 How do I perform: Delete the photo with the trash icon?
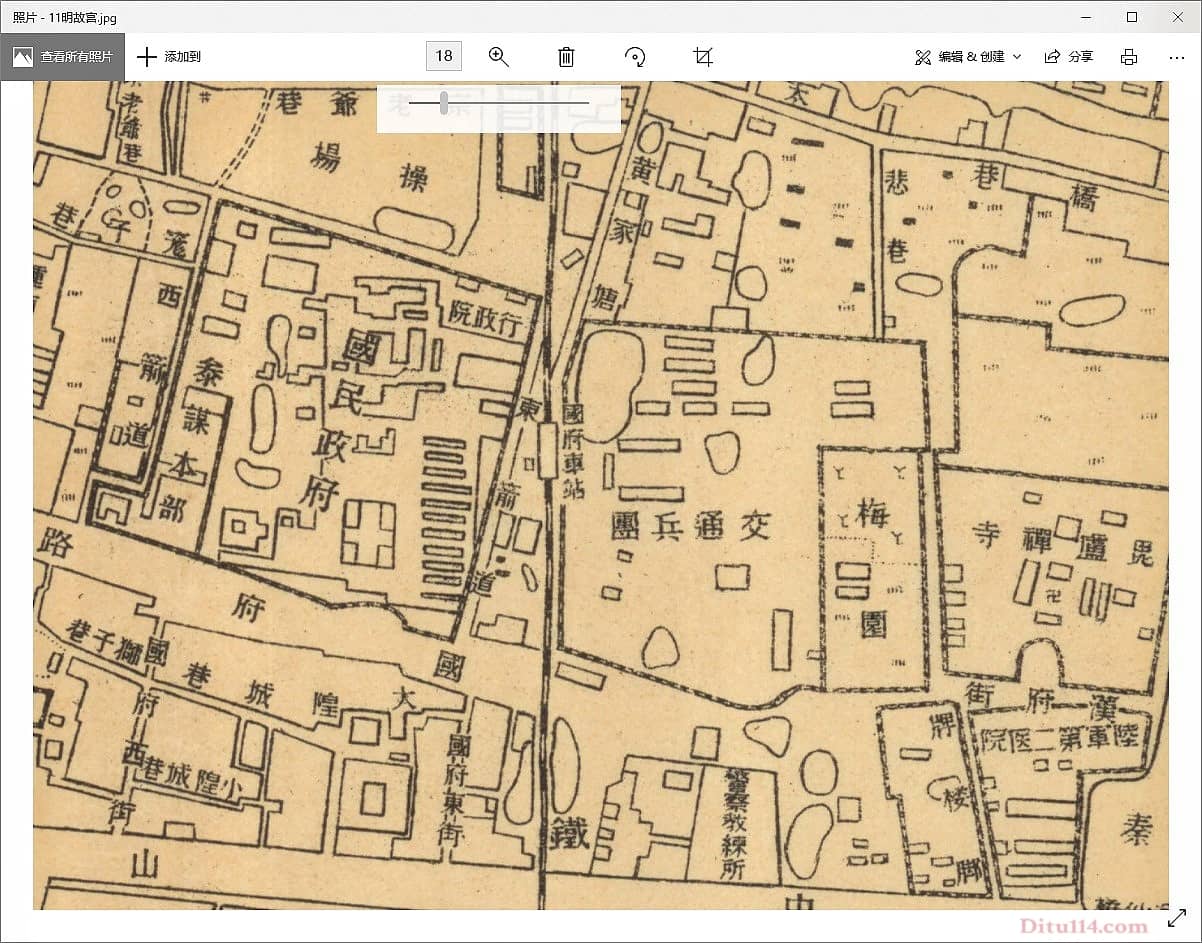(x=566, y=57)
